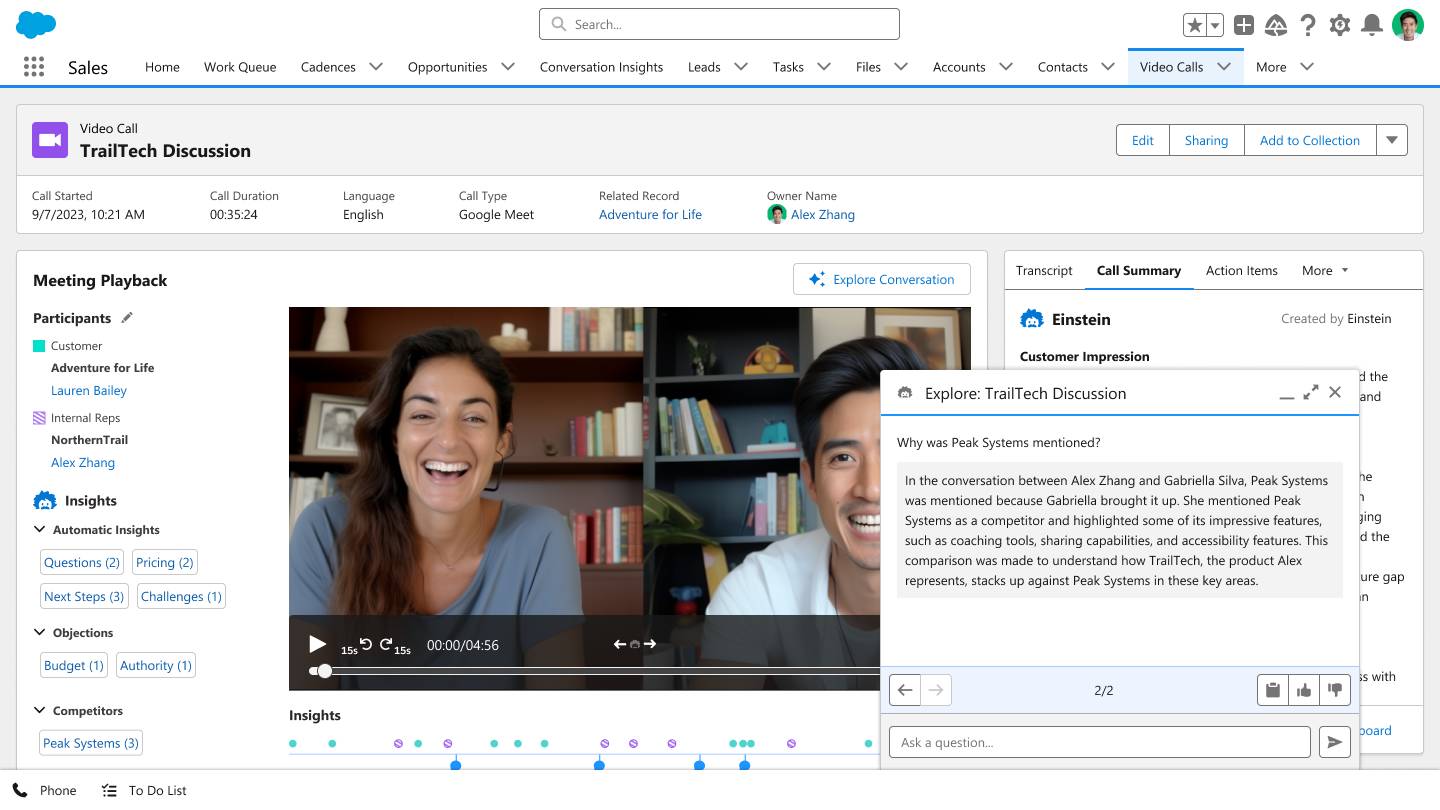Open the favorites list dropdown arrow
The height and width of the screenshot is (810, 1440).
point(1215,26)
